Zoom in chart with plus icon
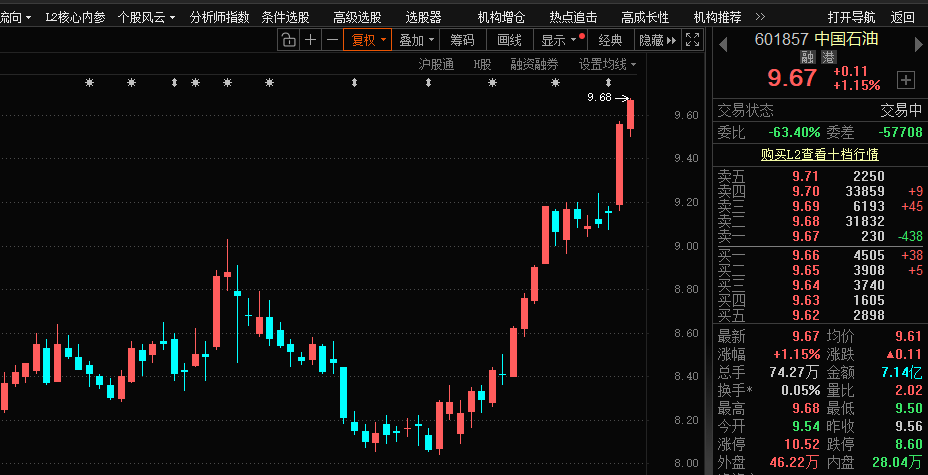 coord(310,40)
